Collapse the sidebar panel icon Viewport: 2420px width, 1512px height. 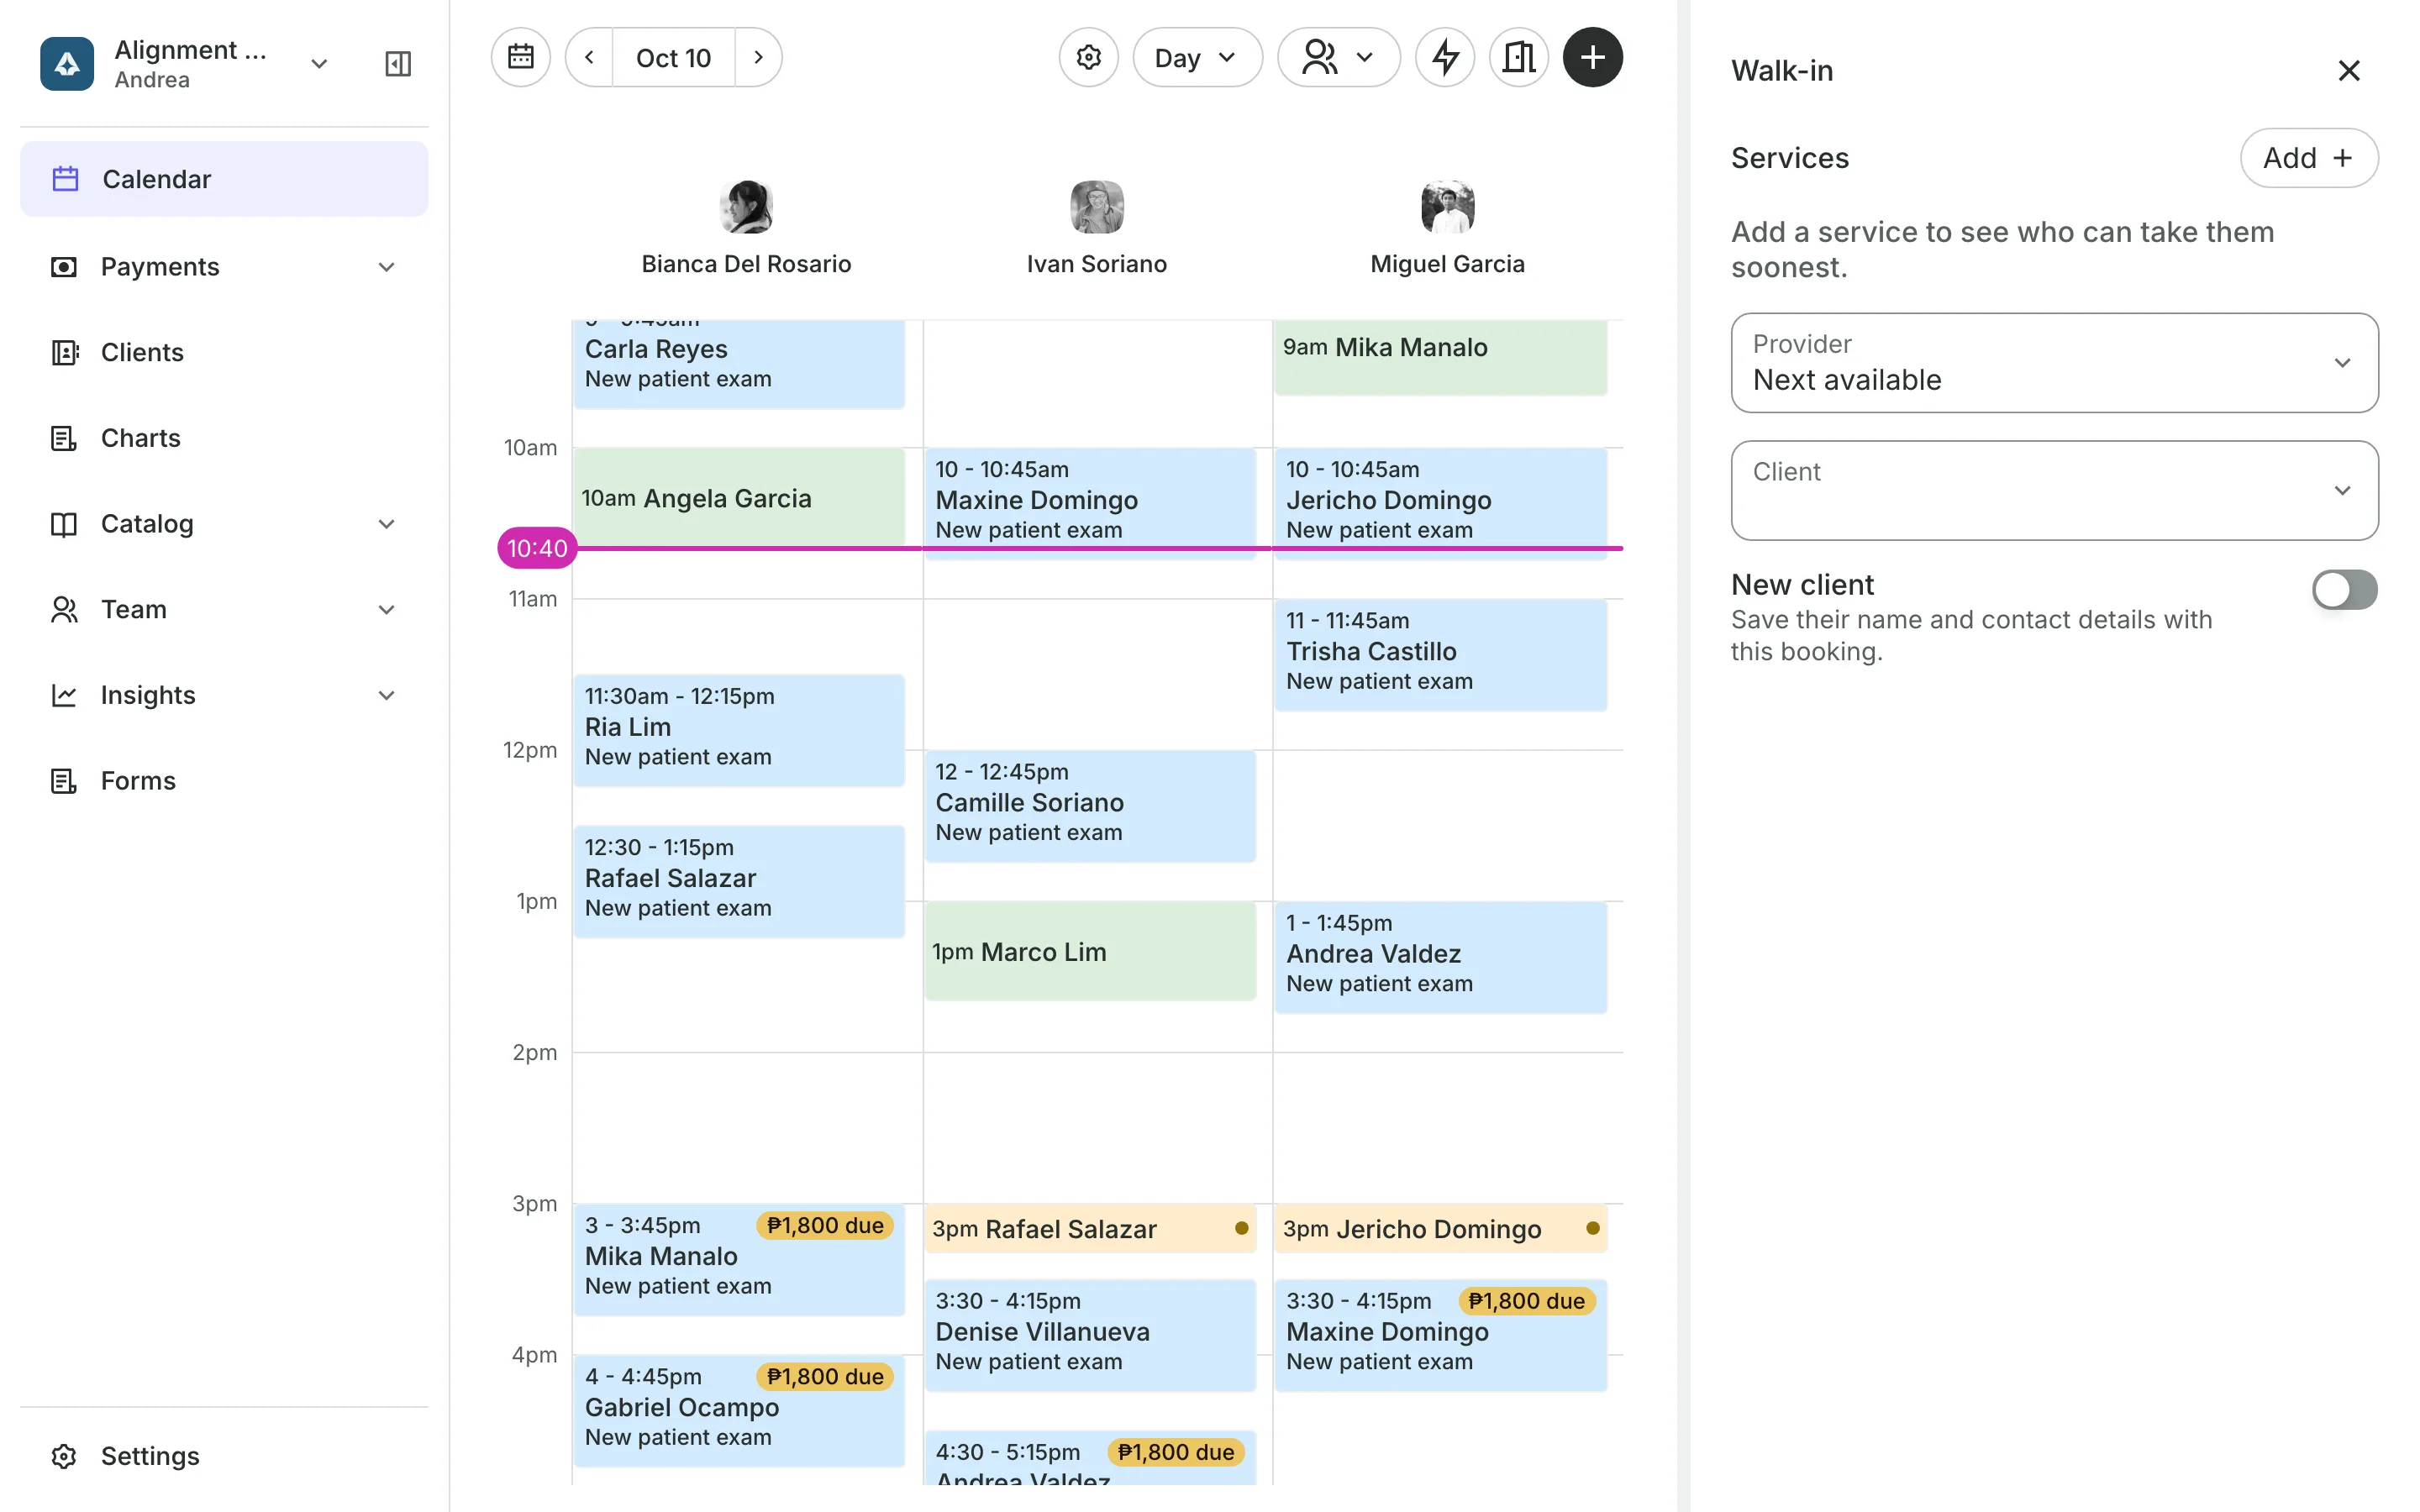tap(398, 64)
